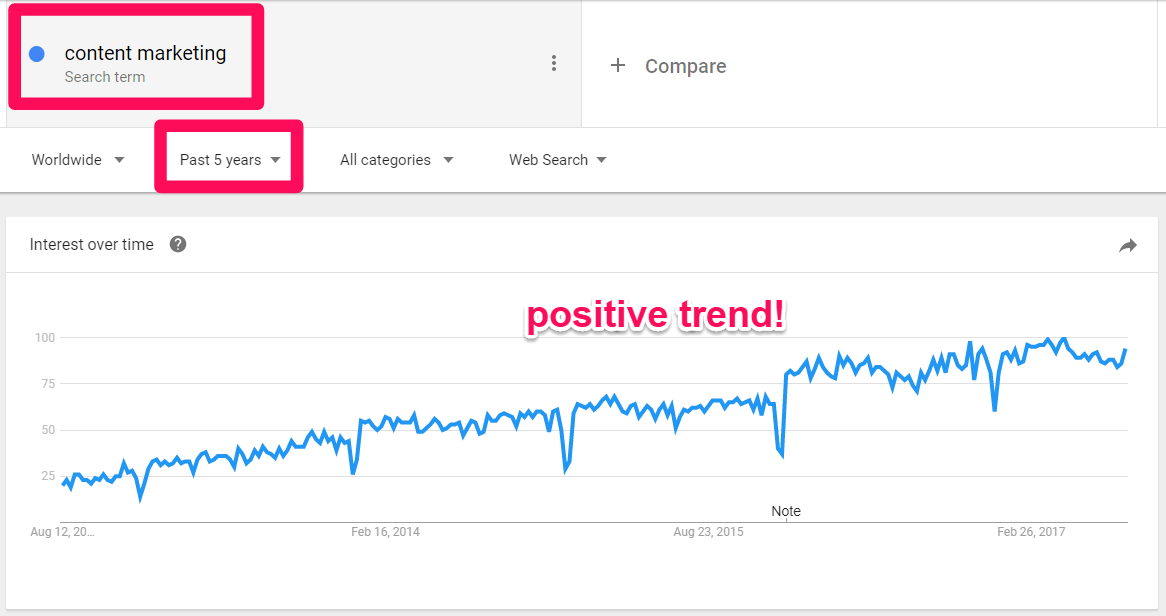The height and width of the screenshot is (616, 1166).
Task: Click the share arrow icon
Action: coord(1128,246)
